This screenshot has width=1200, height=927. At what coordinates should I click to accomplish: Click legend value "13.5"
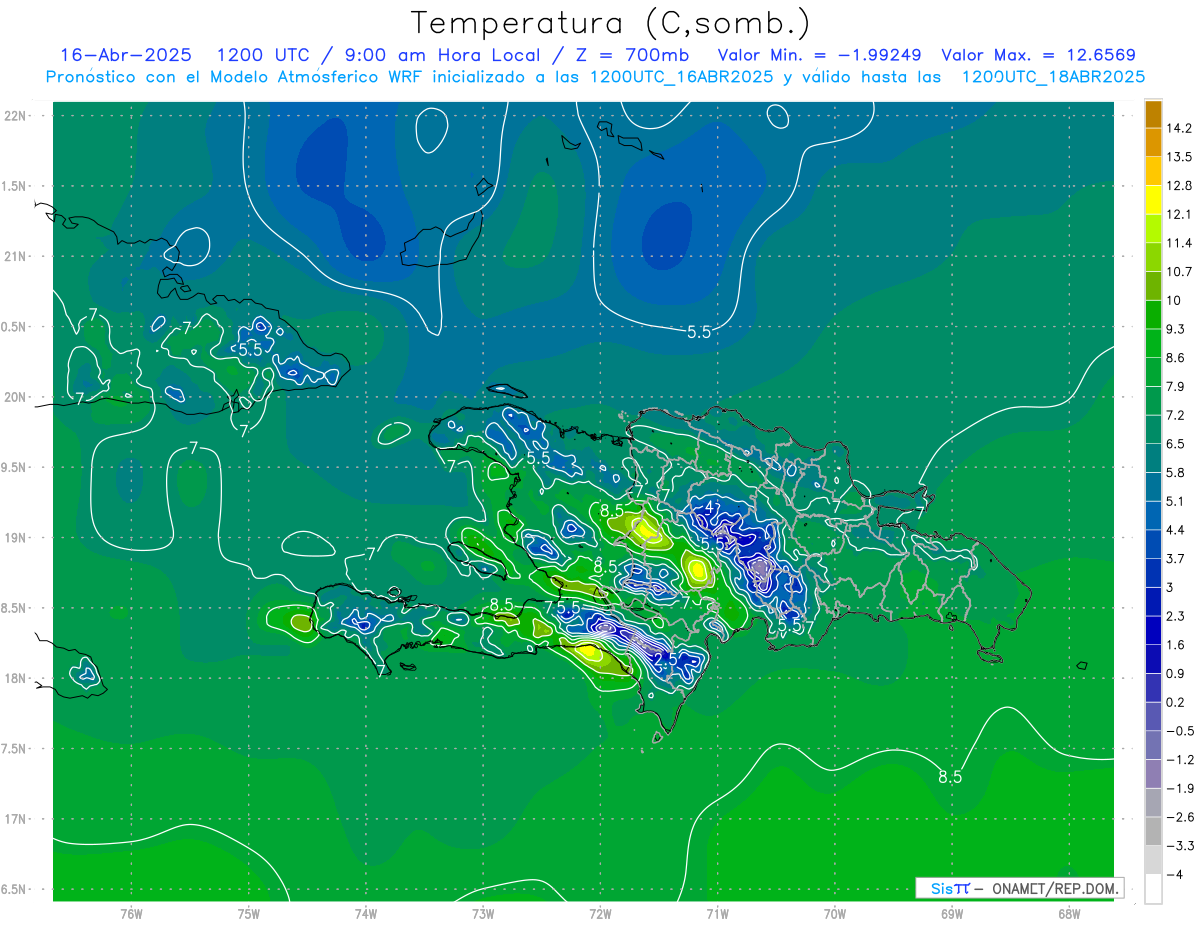pos(1180,157)
